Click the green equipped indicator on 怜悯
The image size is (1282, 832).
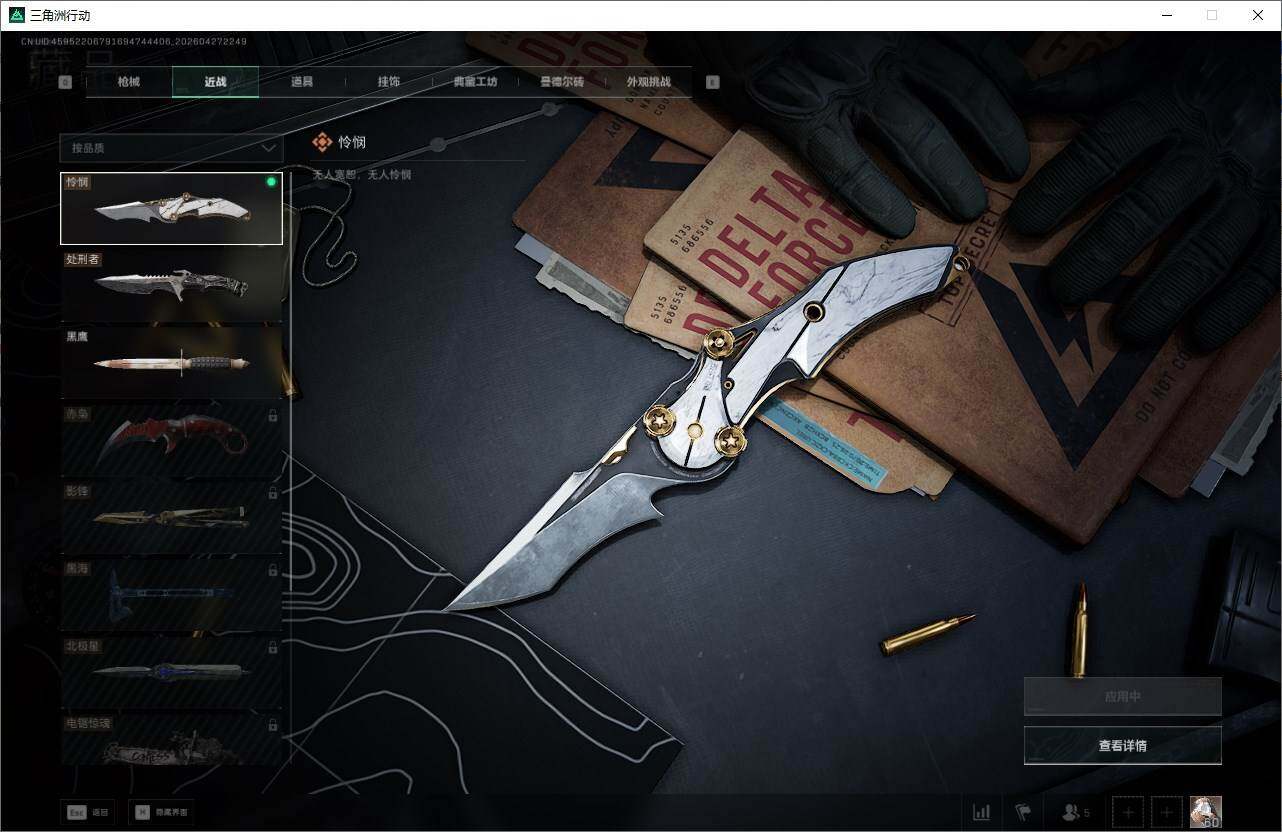click(271, 182)
